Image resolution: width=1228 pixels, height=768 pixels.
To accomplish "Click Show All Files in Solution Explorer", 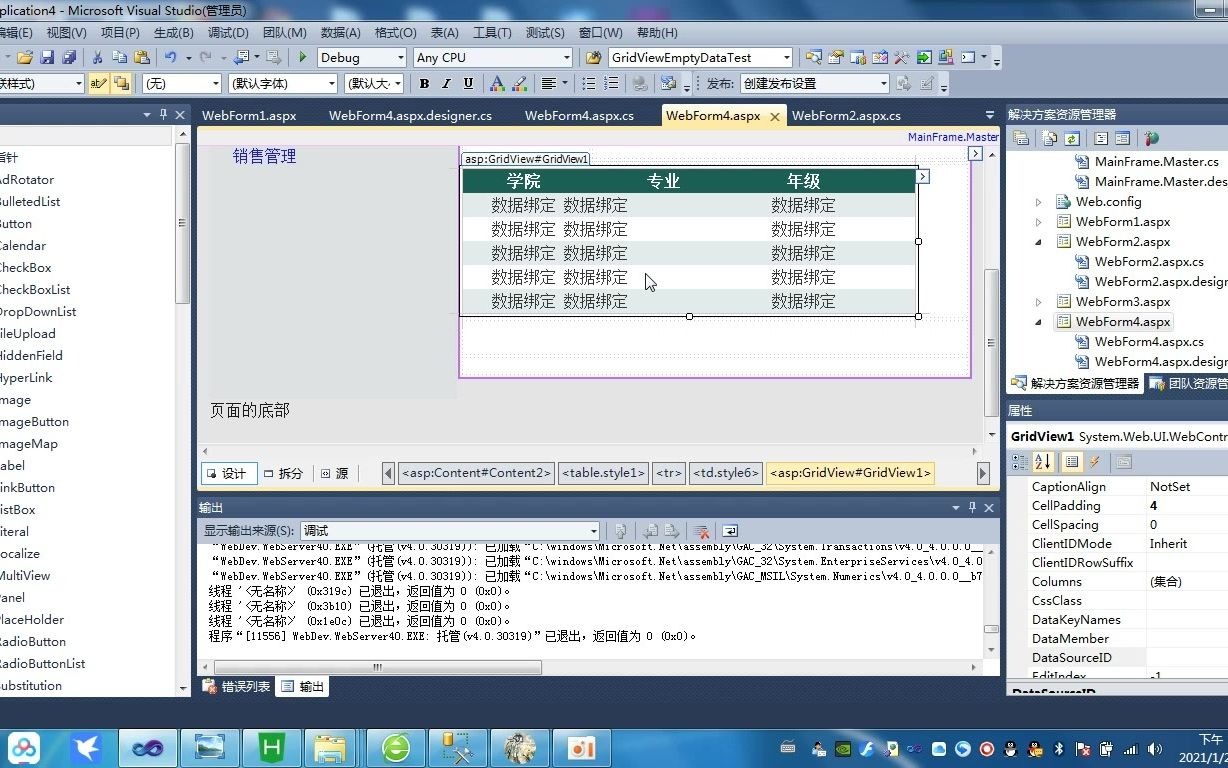I will (1048, 138).
